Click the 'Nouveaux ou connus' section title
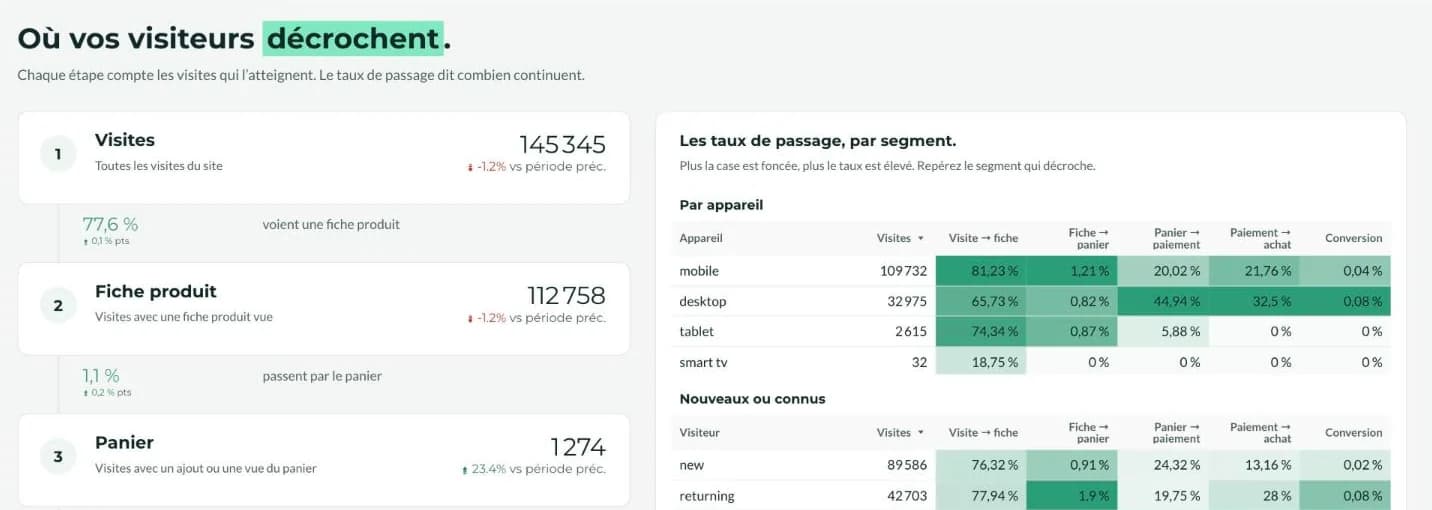The image size is (1432, 510). [x=752, y=399]
